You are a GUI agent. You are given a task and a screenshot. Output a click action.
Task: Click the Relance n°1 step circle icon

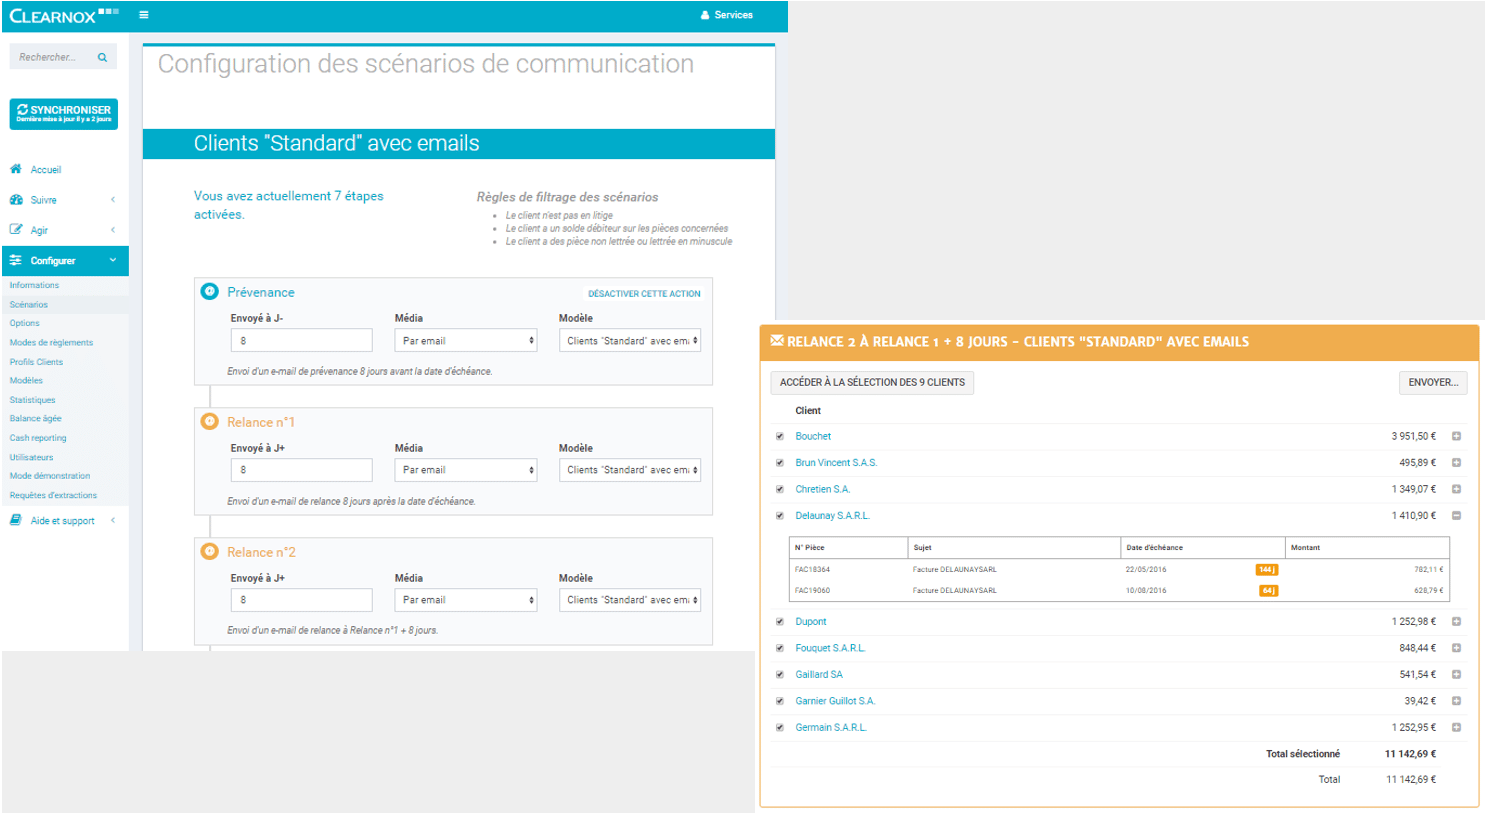(210, 422)
